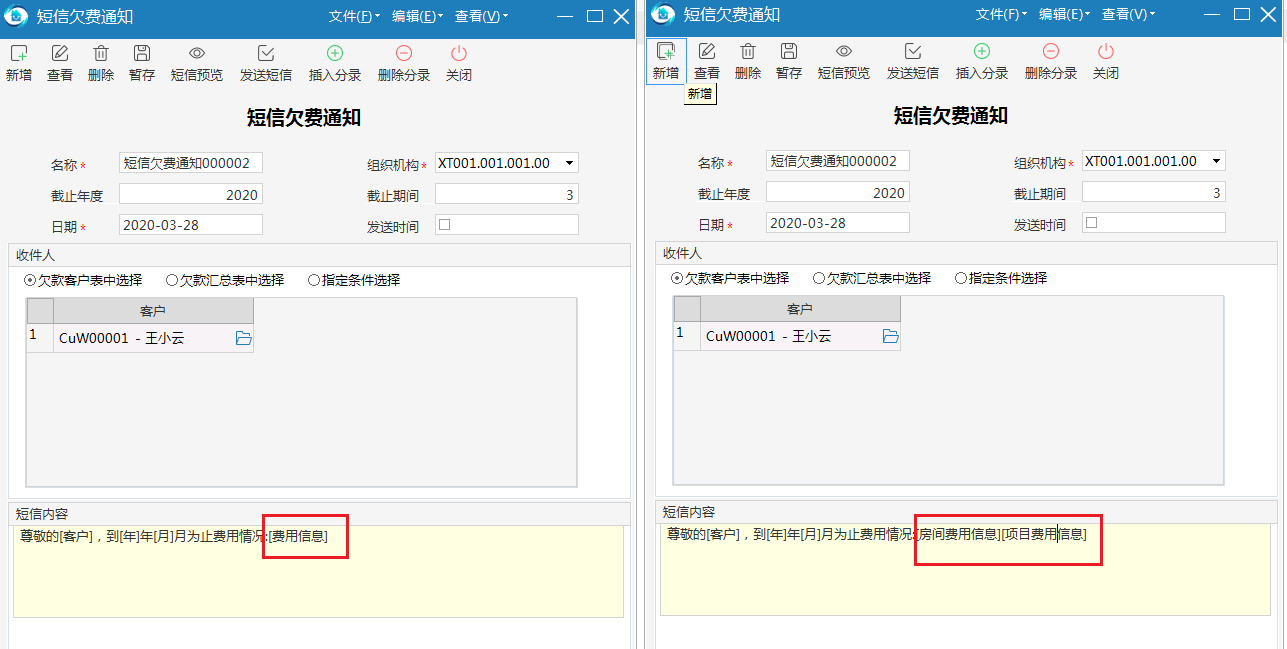
Task: Click 日期 field in left window
Action: coord(191,225)
